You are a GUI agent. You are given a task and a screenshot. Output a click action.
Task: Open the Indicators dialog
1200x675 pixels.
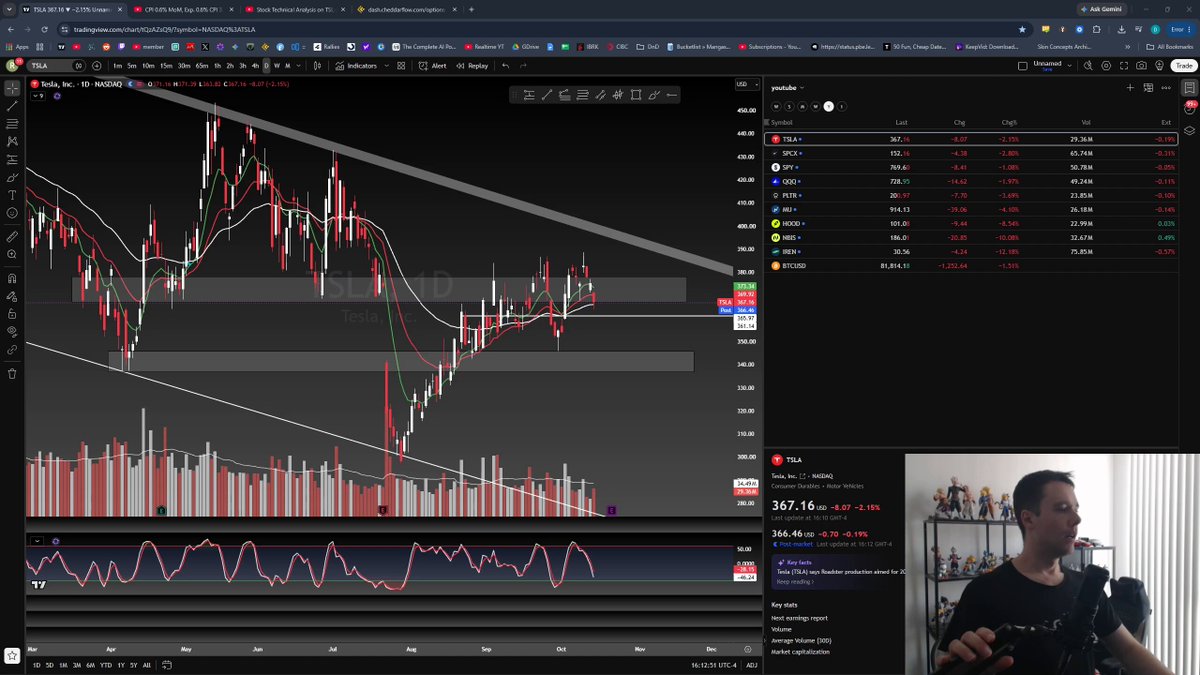click(x=357, y=66)
